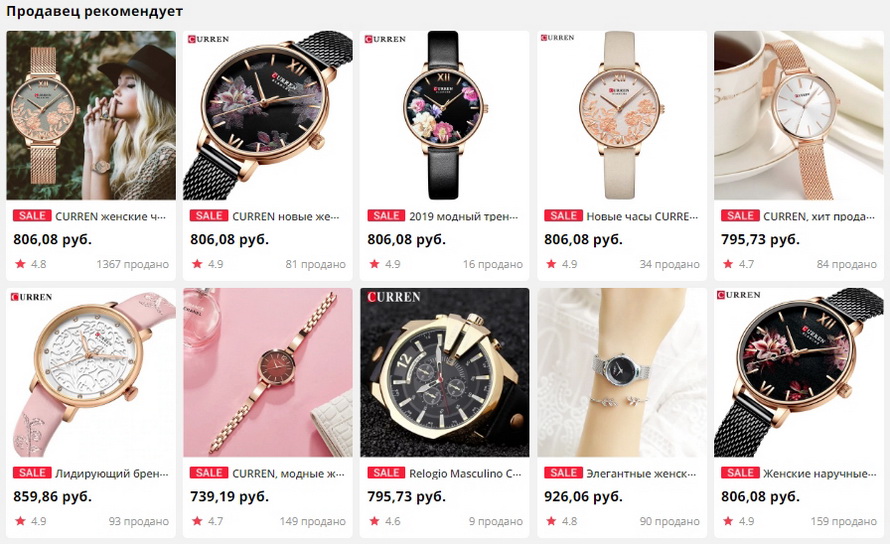Image resolution: width=890 pixels, height=544 pixels.
Task: Select the silver watch on wrist thumbnail
Action: pos(622,373)
